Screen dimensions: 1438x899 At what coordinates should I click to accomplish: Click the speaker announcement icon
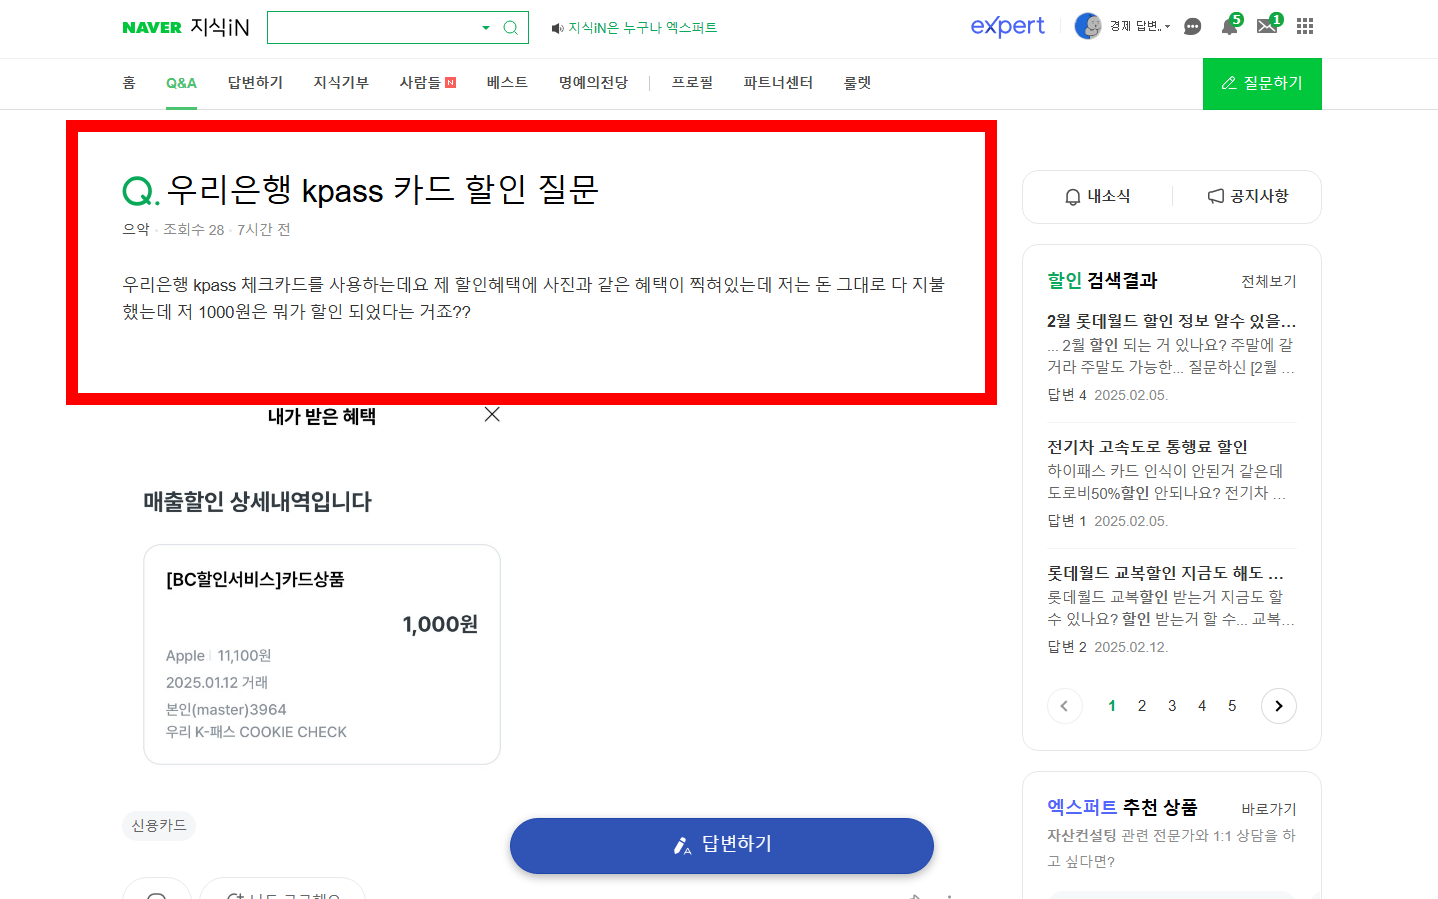[x=557, y=28]
